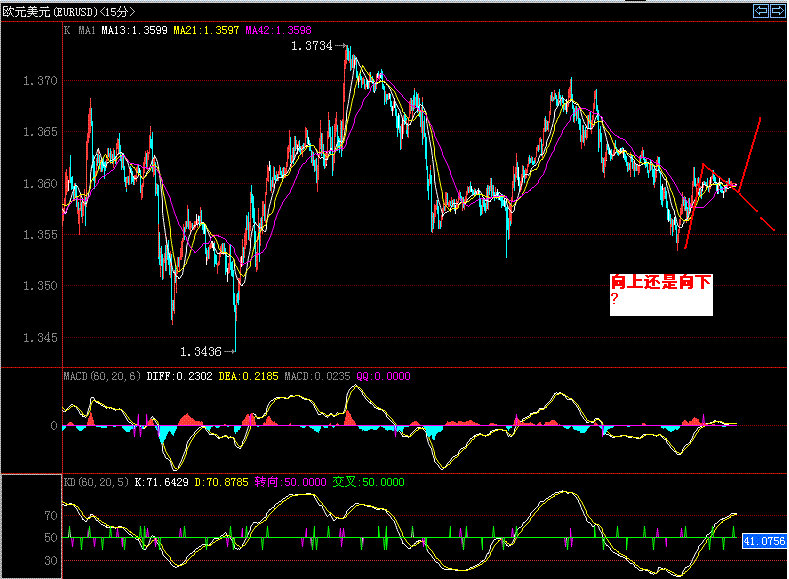Click the 1.345 price axis label
789x579 pixels.
40,338
